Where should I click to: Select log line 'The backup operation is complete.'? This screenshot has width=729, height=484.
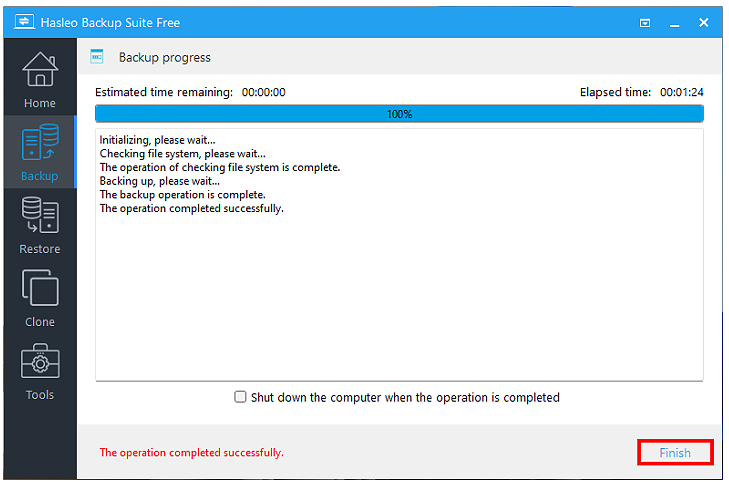click(x=182, y=194)
